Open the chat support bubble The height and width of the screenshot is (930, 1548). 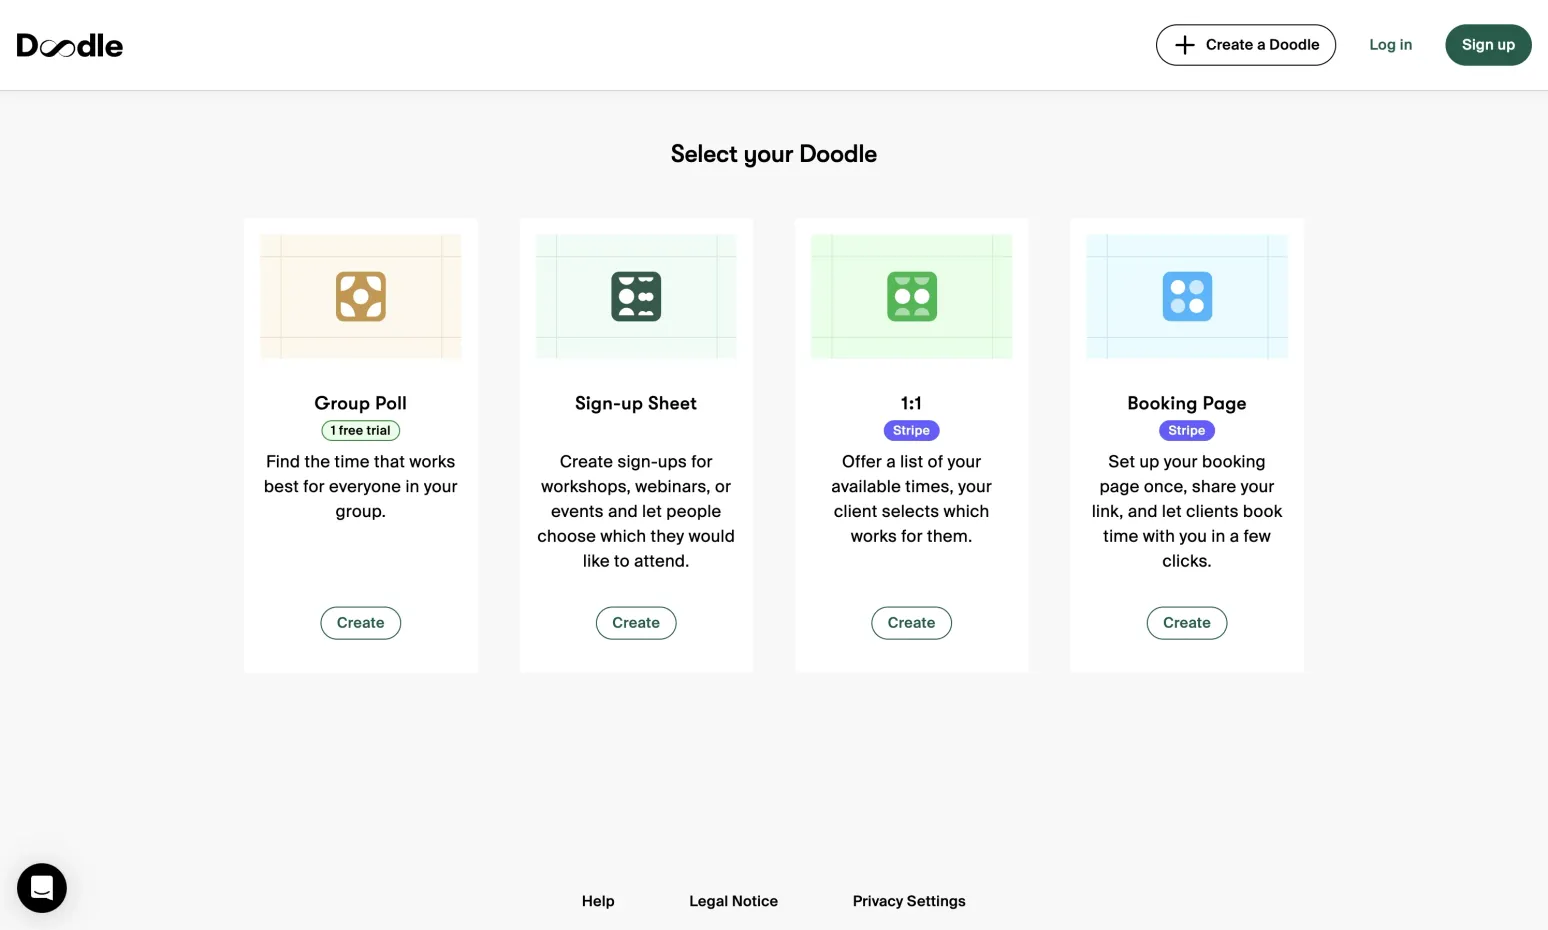point(42,888)
